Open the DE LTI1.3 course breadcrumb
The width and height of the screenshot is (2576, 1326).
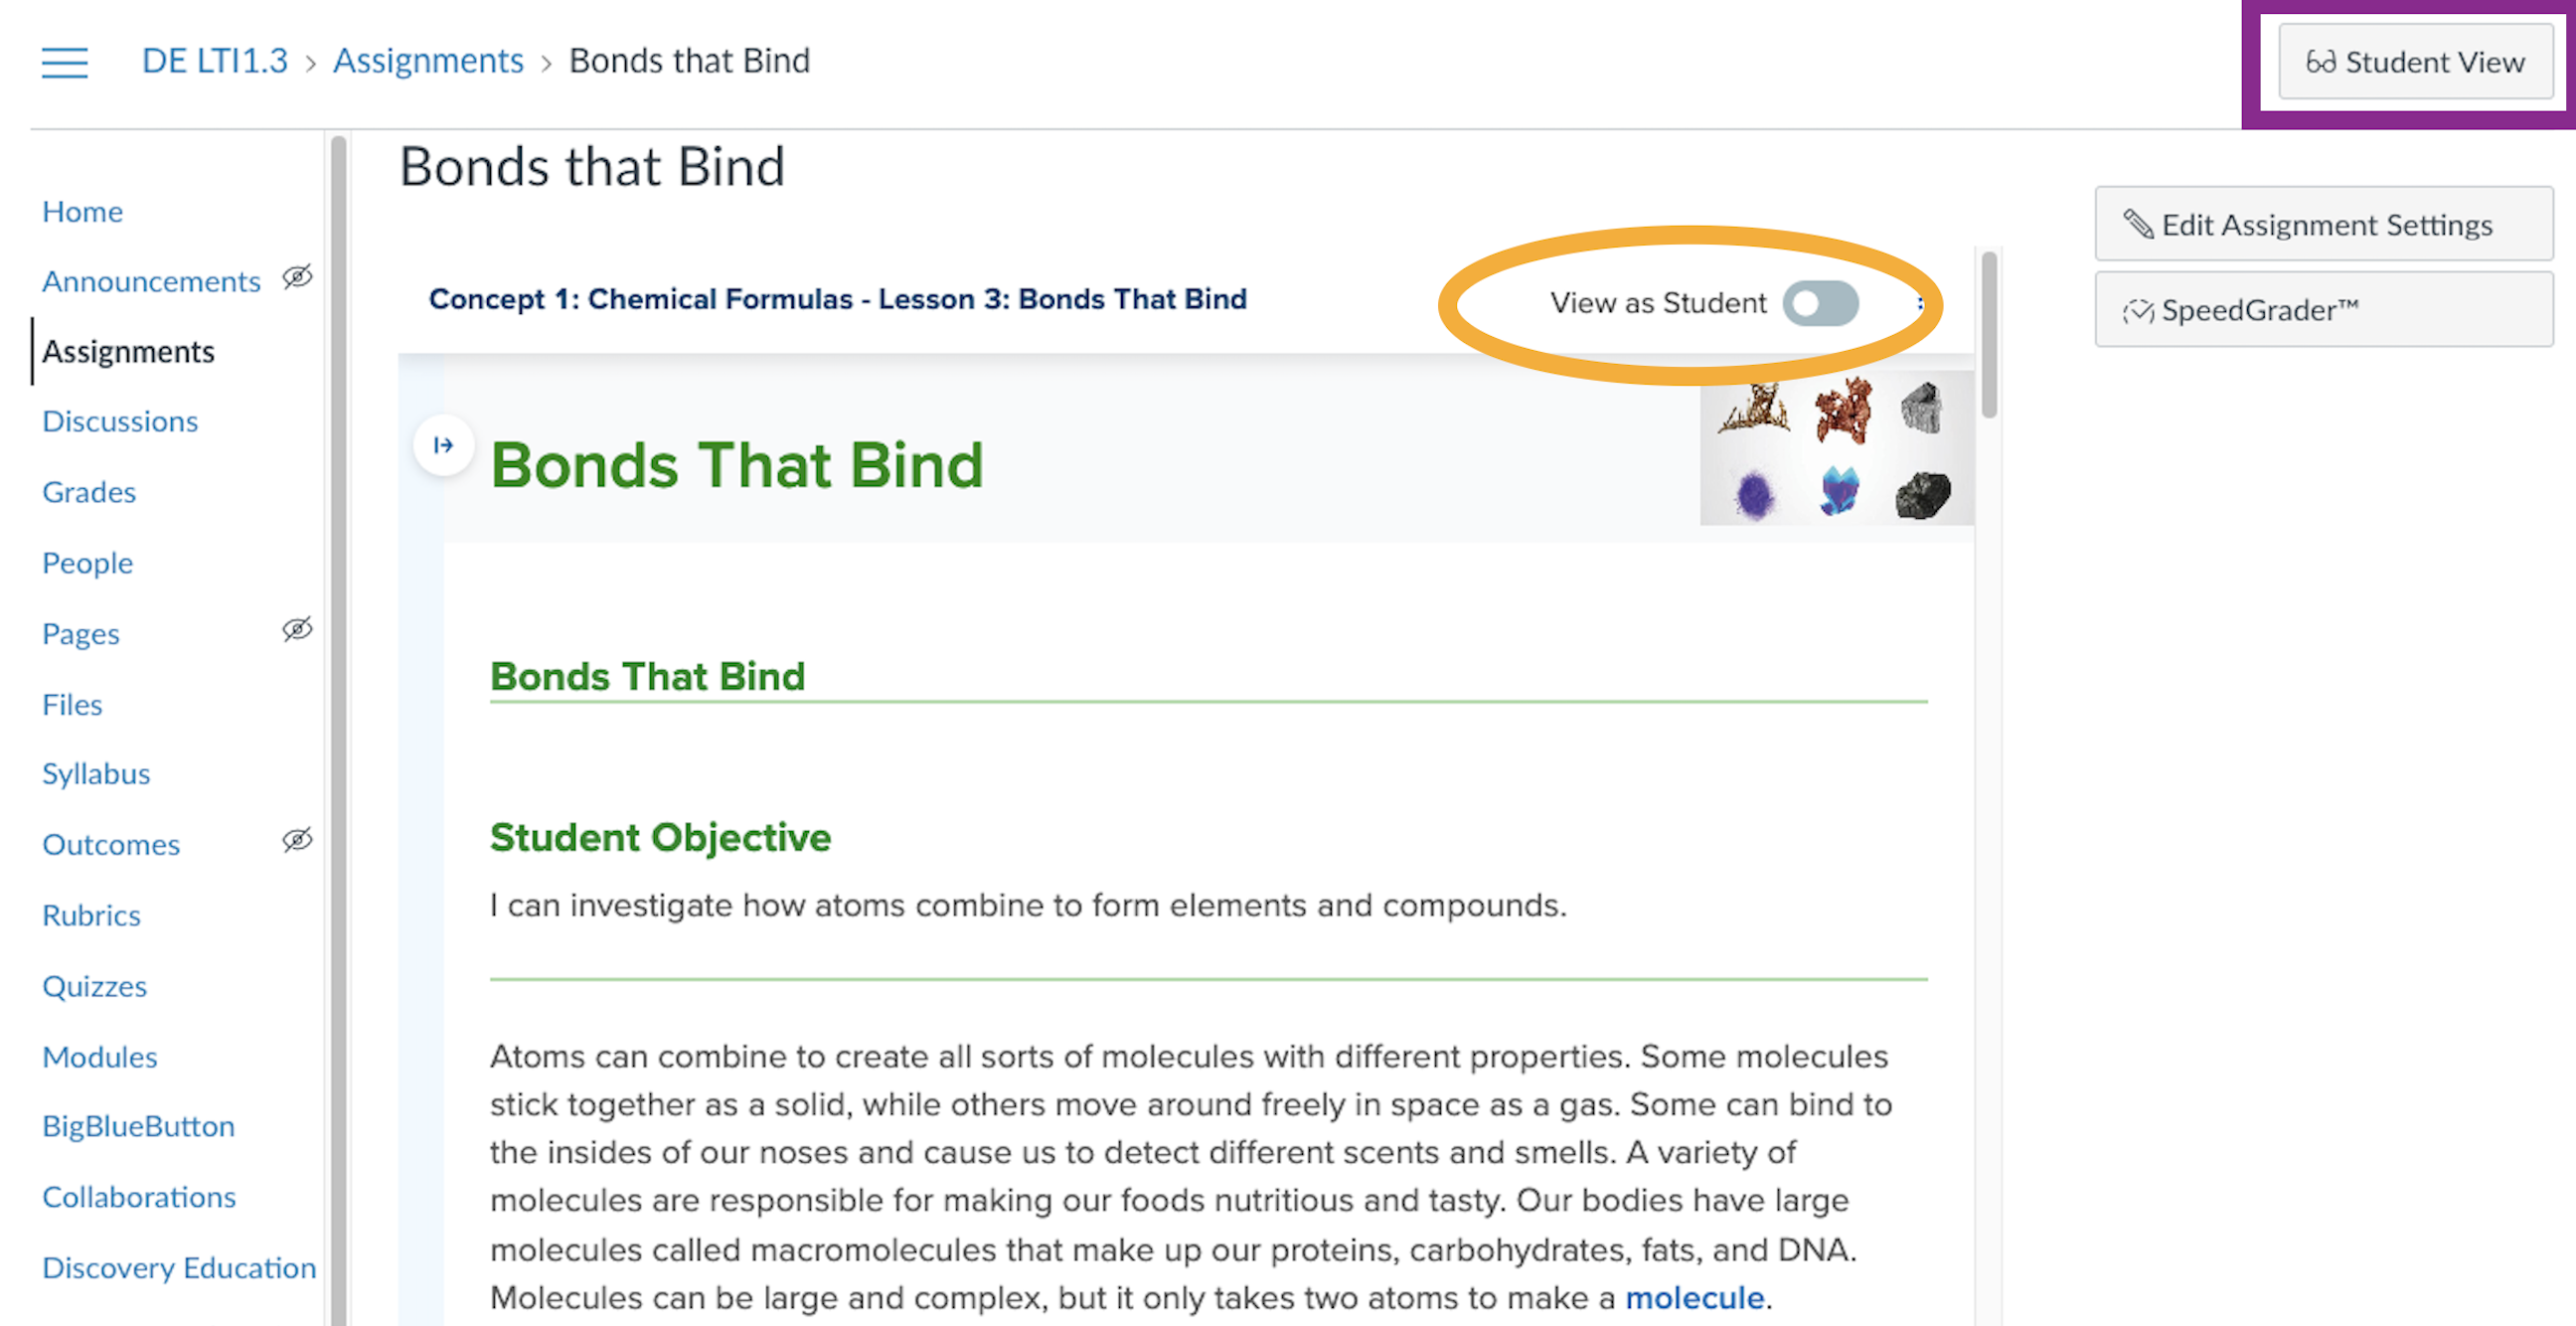pyautogui.click(x=214, y=61)
